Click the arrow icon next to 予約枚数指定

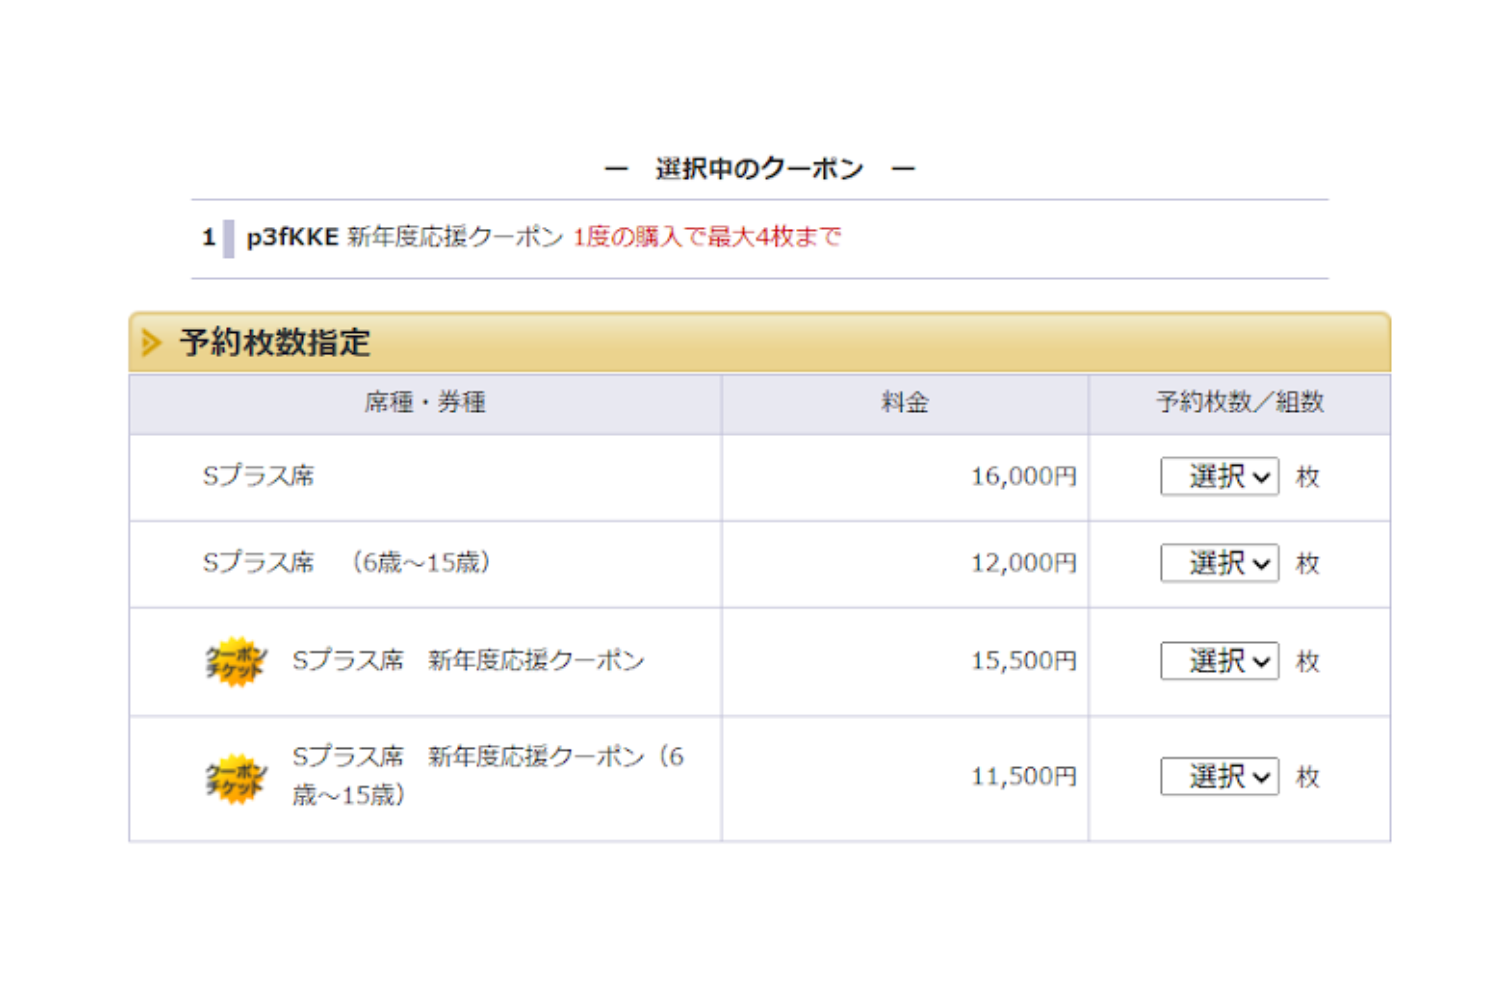pyautogui.click(x=151, y=343)
